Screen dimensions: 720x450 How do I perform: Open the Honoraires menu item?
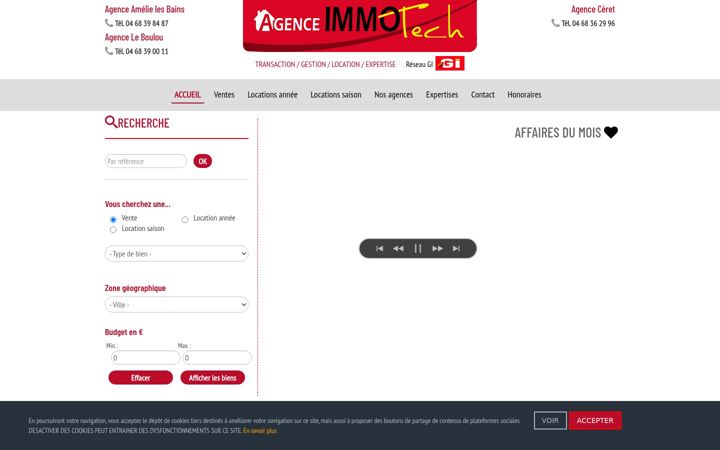click(x=524, y=95)
